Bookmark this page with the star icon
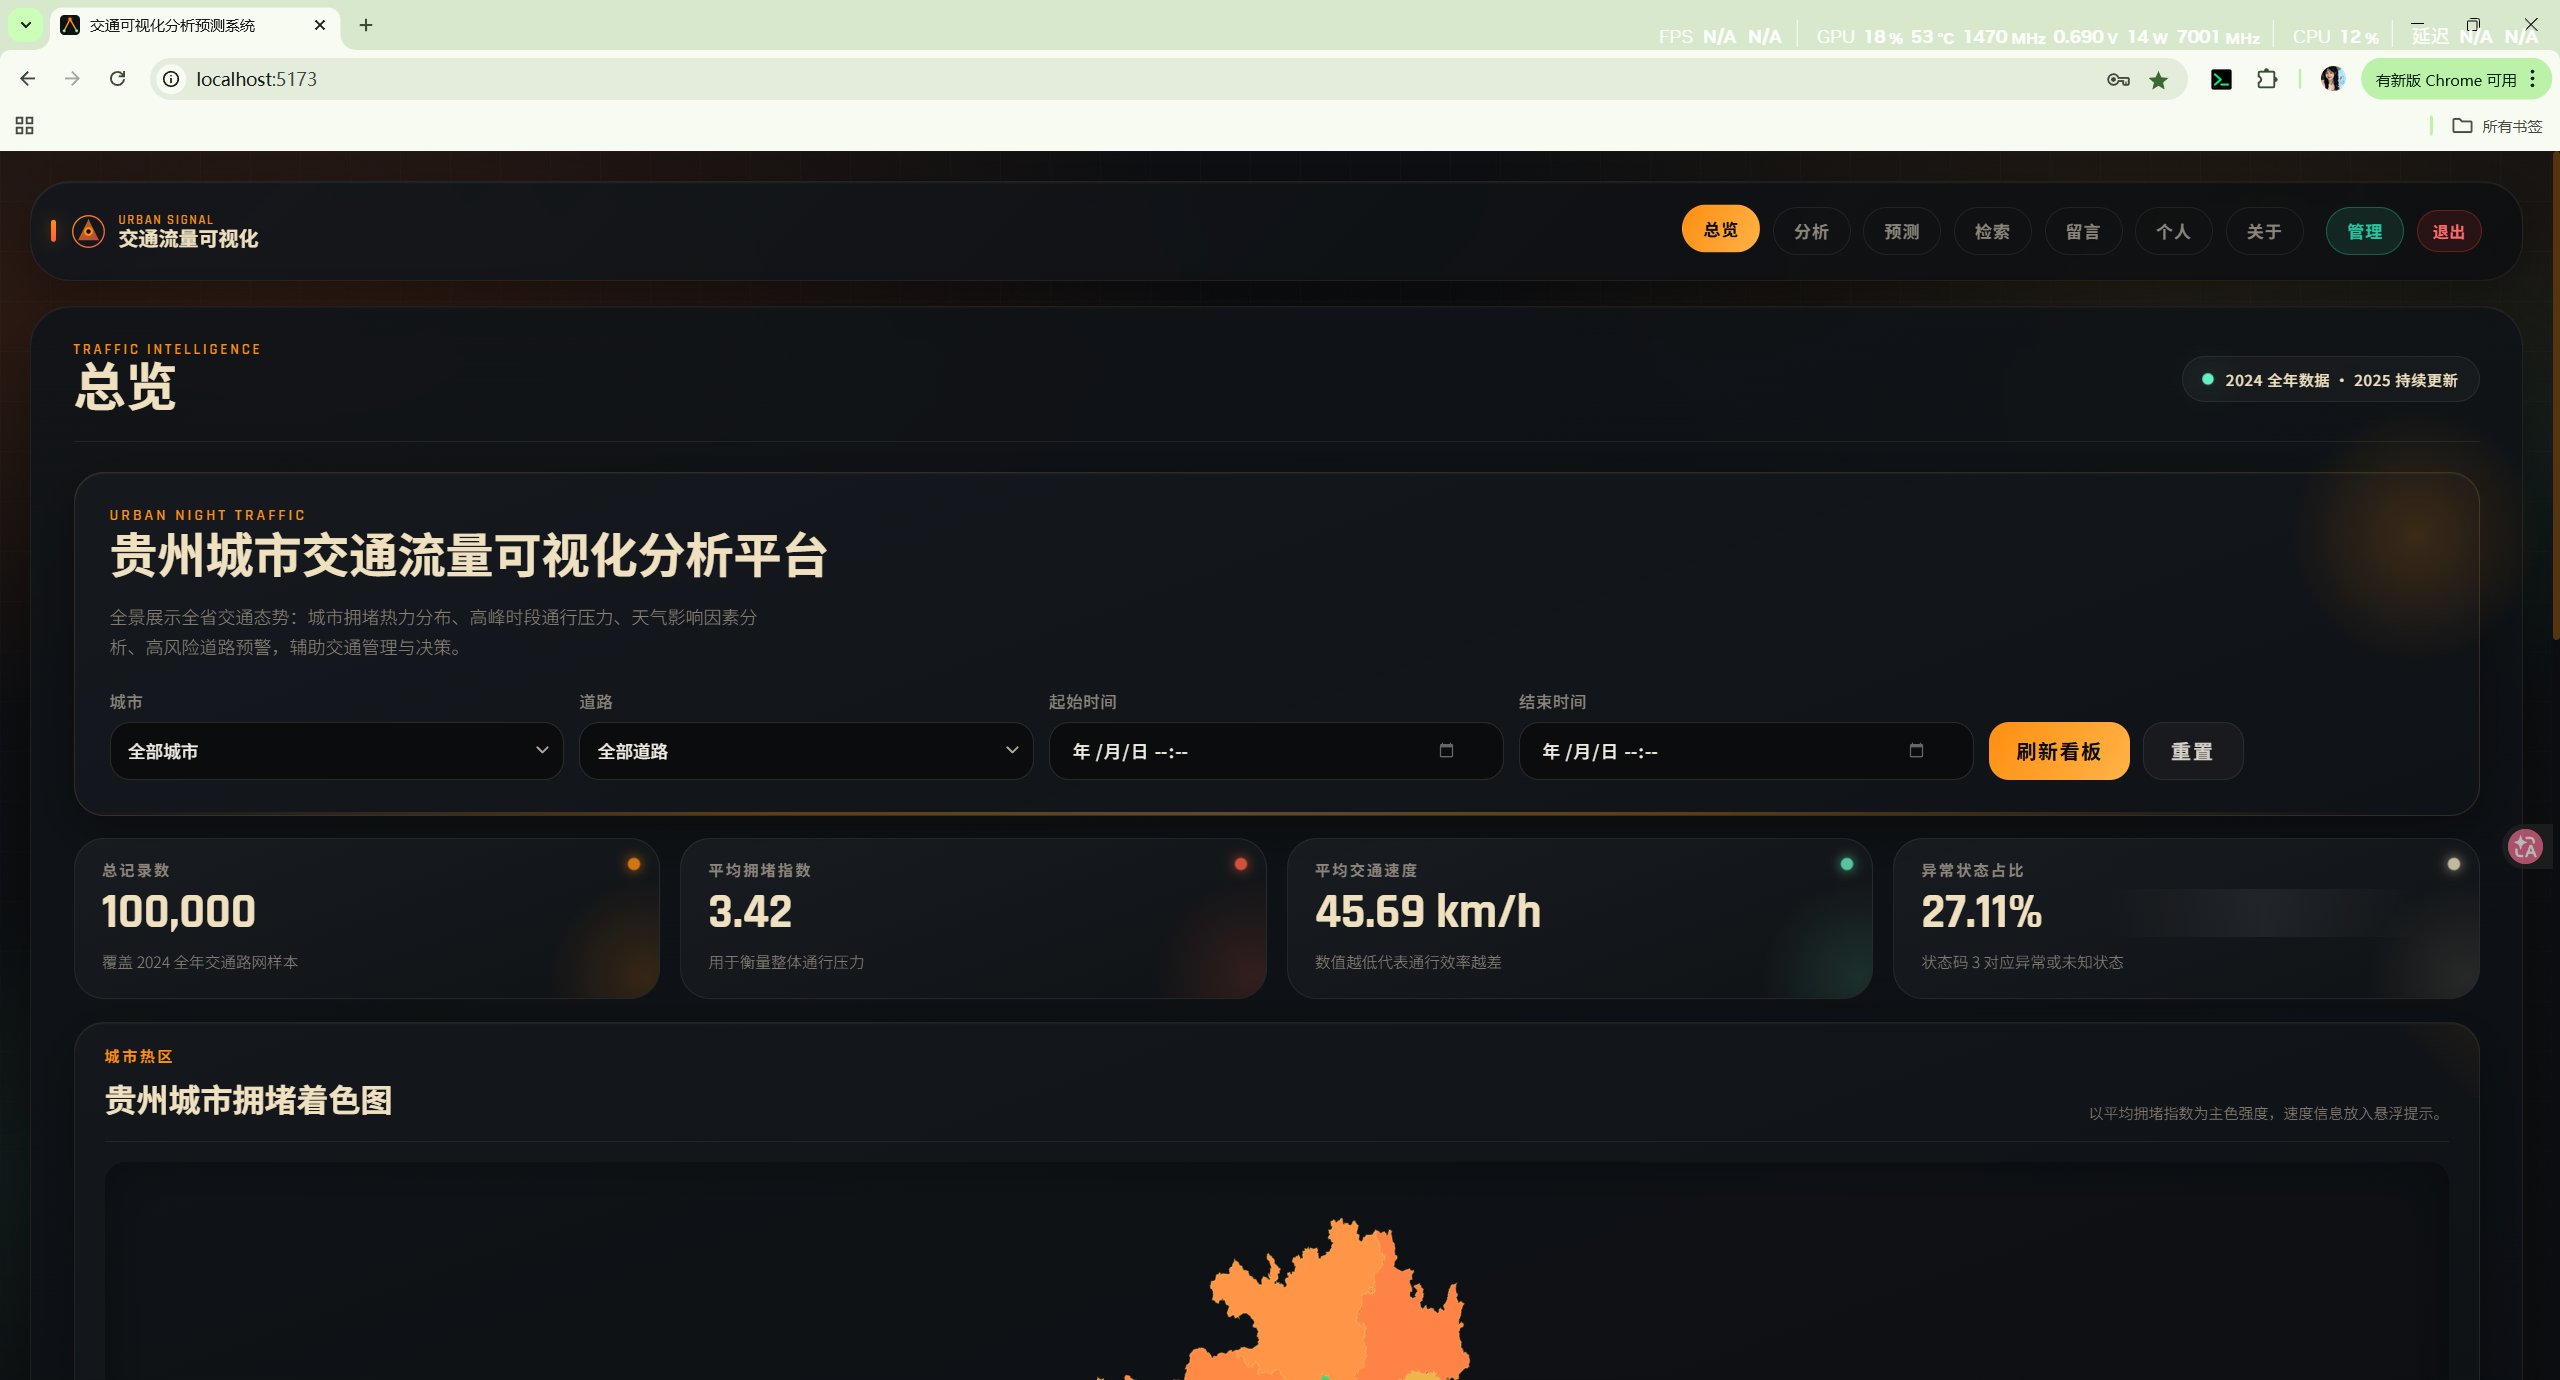 click(x=2158, y=80)
